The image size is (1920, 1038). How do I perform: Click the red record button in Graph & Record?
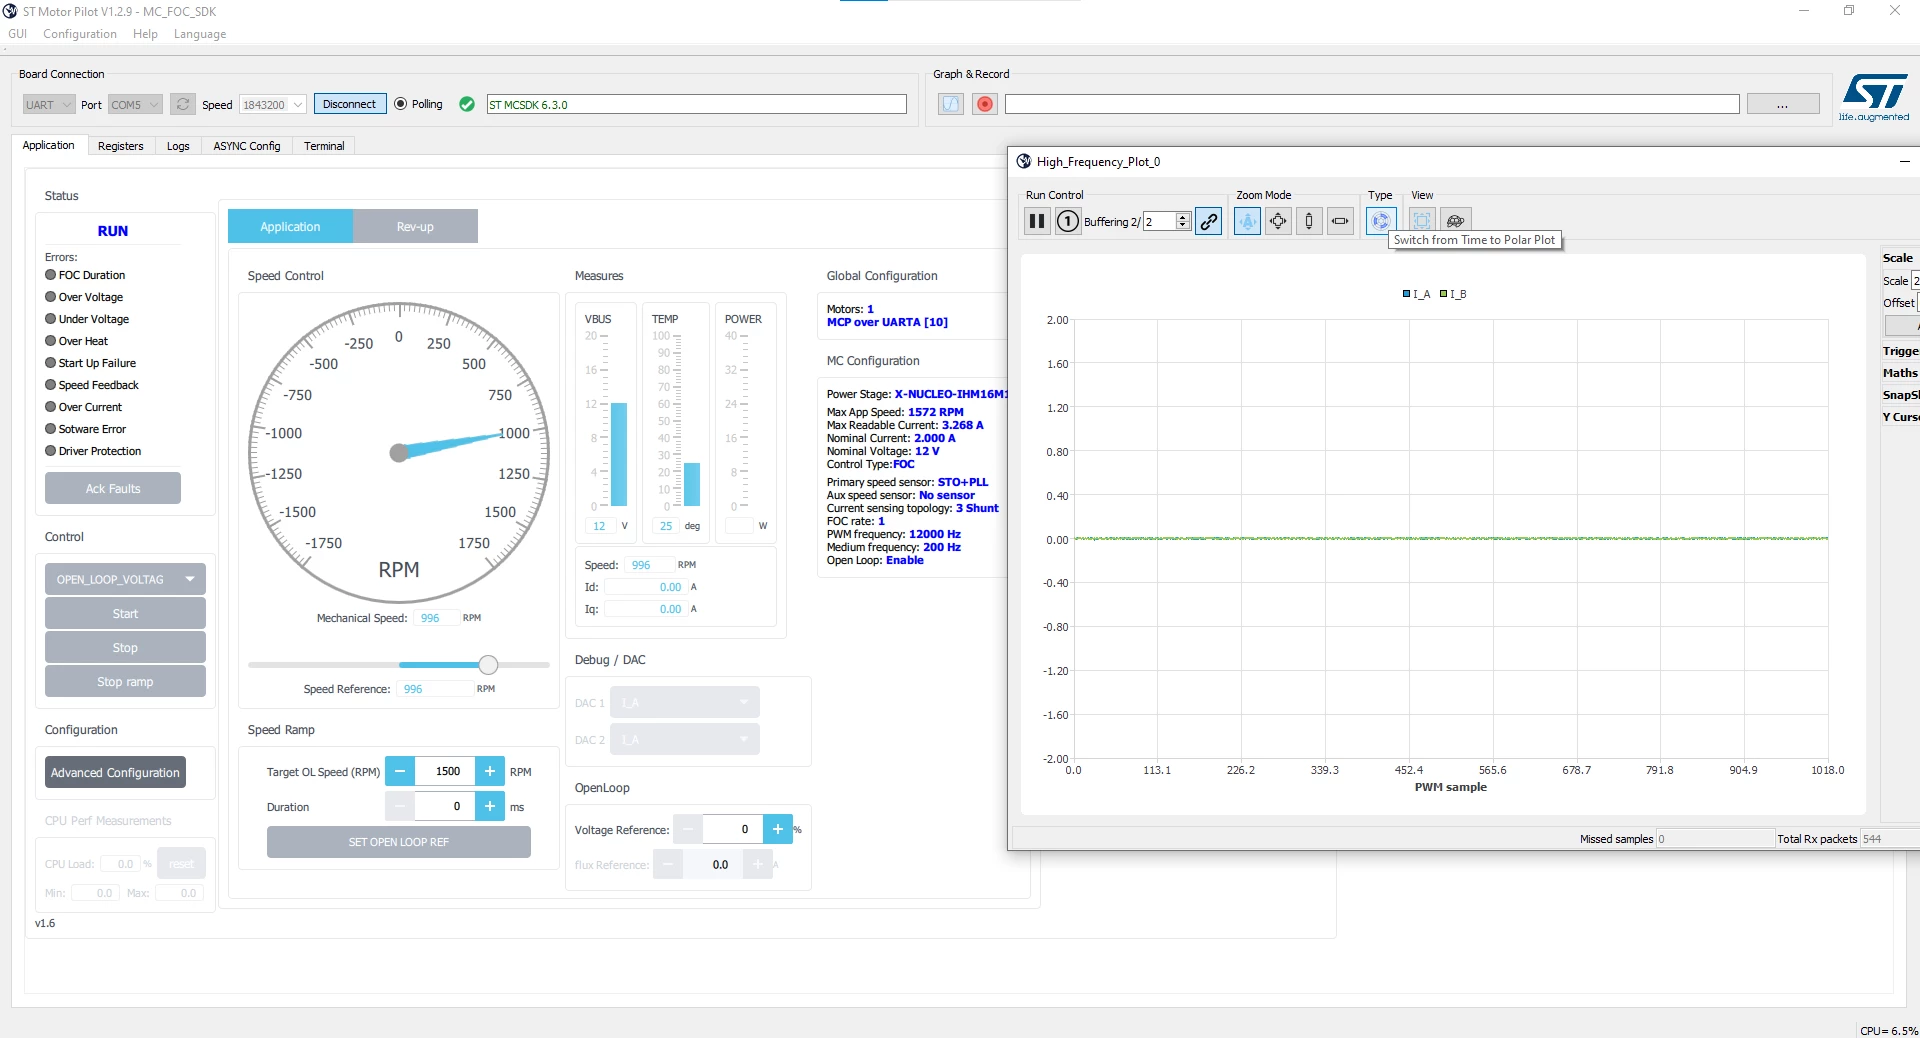(x=985, y=104)
